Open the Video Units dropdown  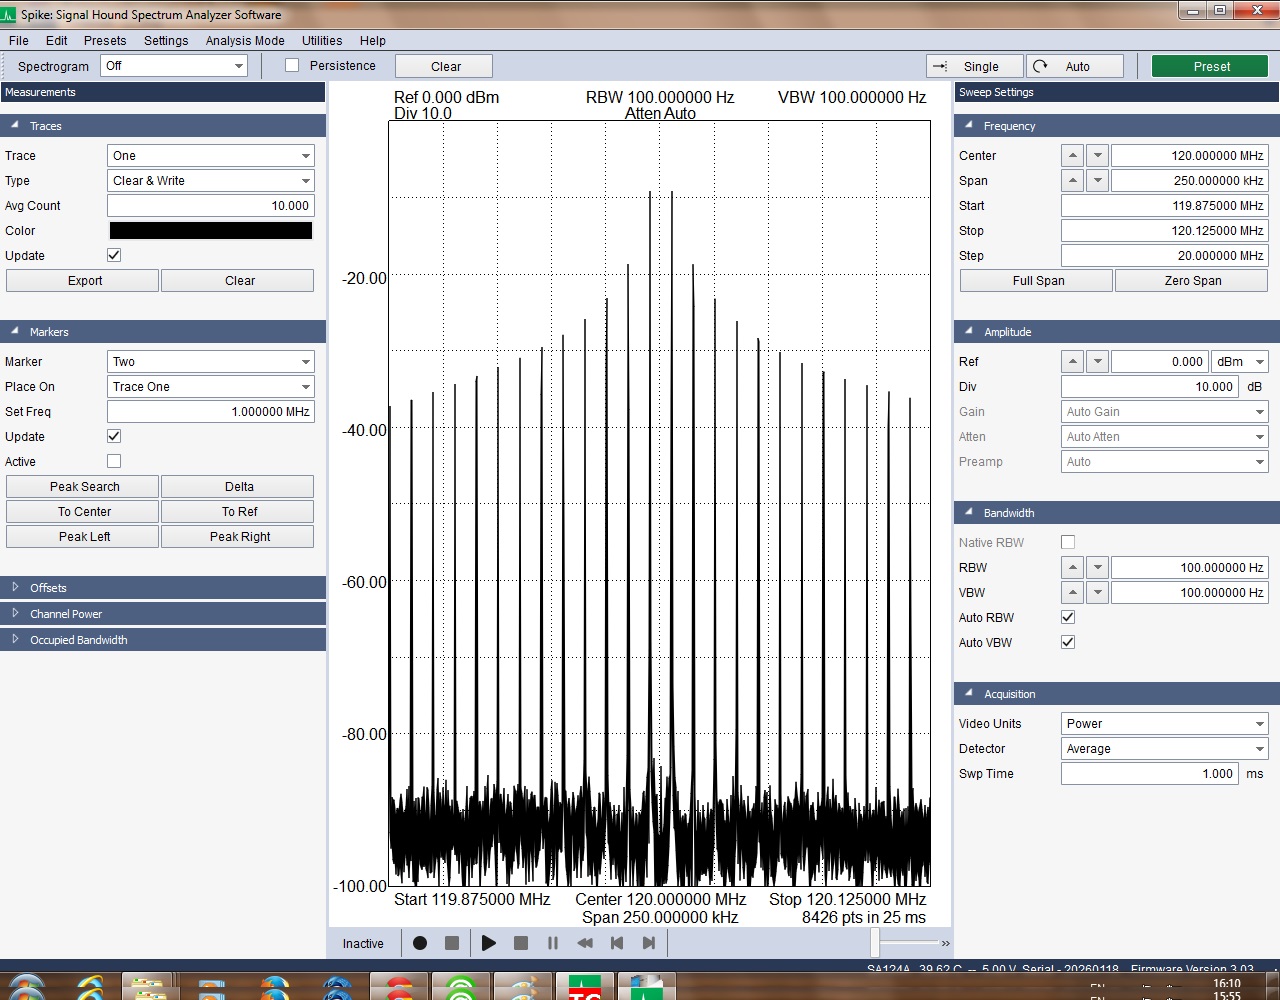(x=1165, y=724)
